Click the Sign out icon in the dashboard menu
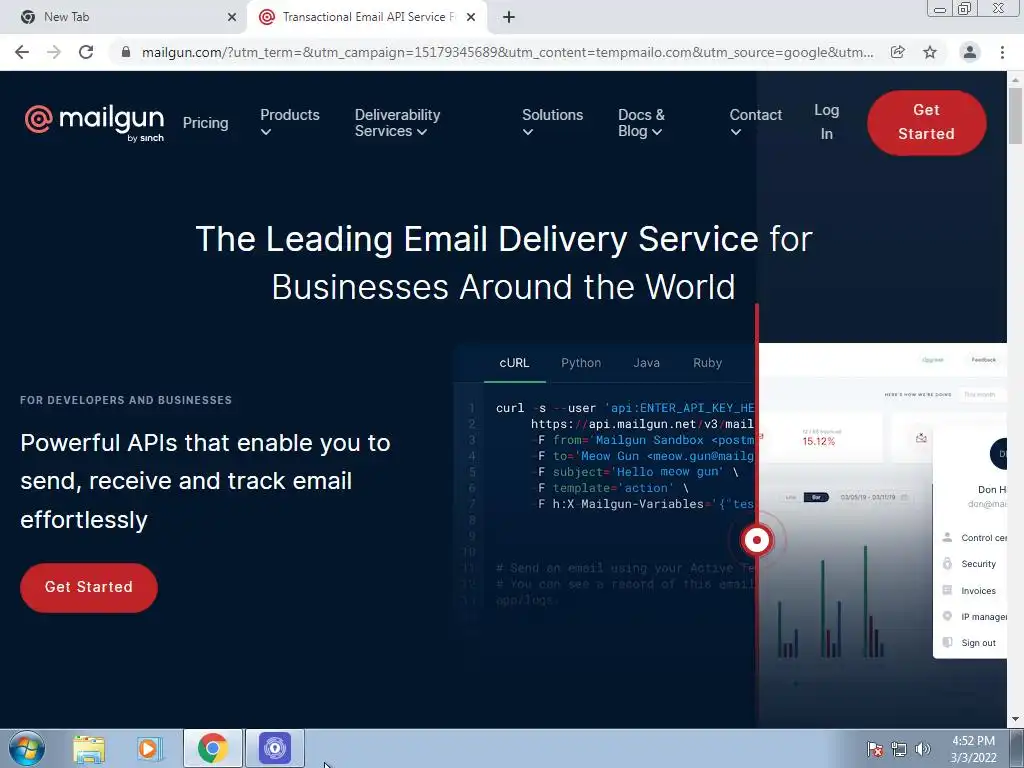The width and height of the screenshot is (1024, 768). pyautogui.click(x=947, y=643)
